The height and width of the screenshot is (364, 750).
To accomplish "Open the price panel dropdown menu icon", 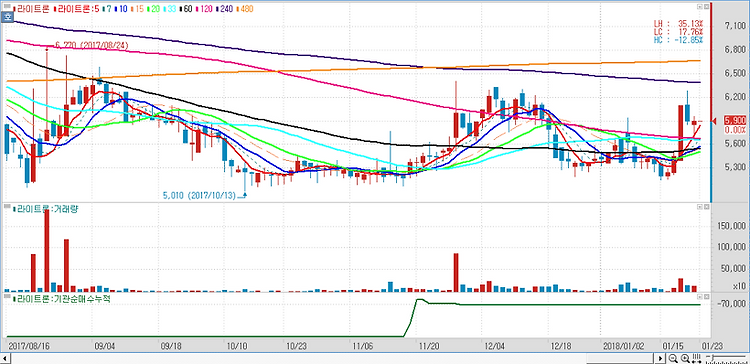I will [699, 7].
